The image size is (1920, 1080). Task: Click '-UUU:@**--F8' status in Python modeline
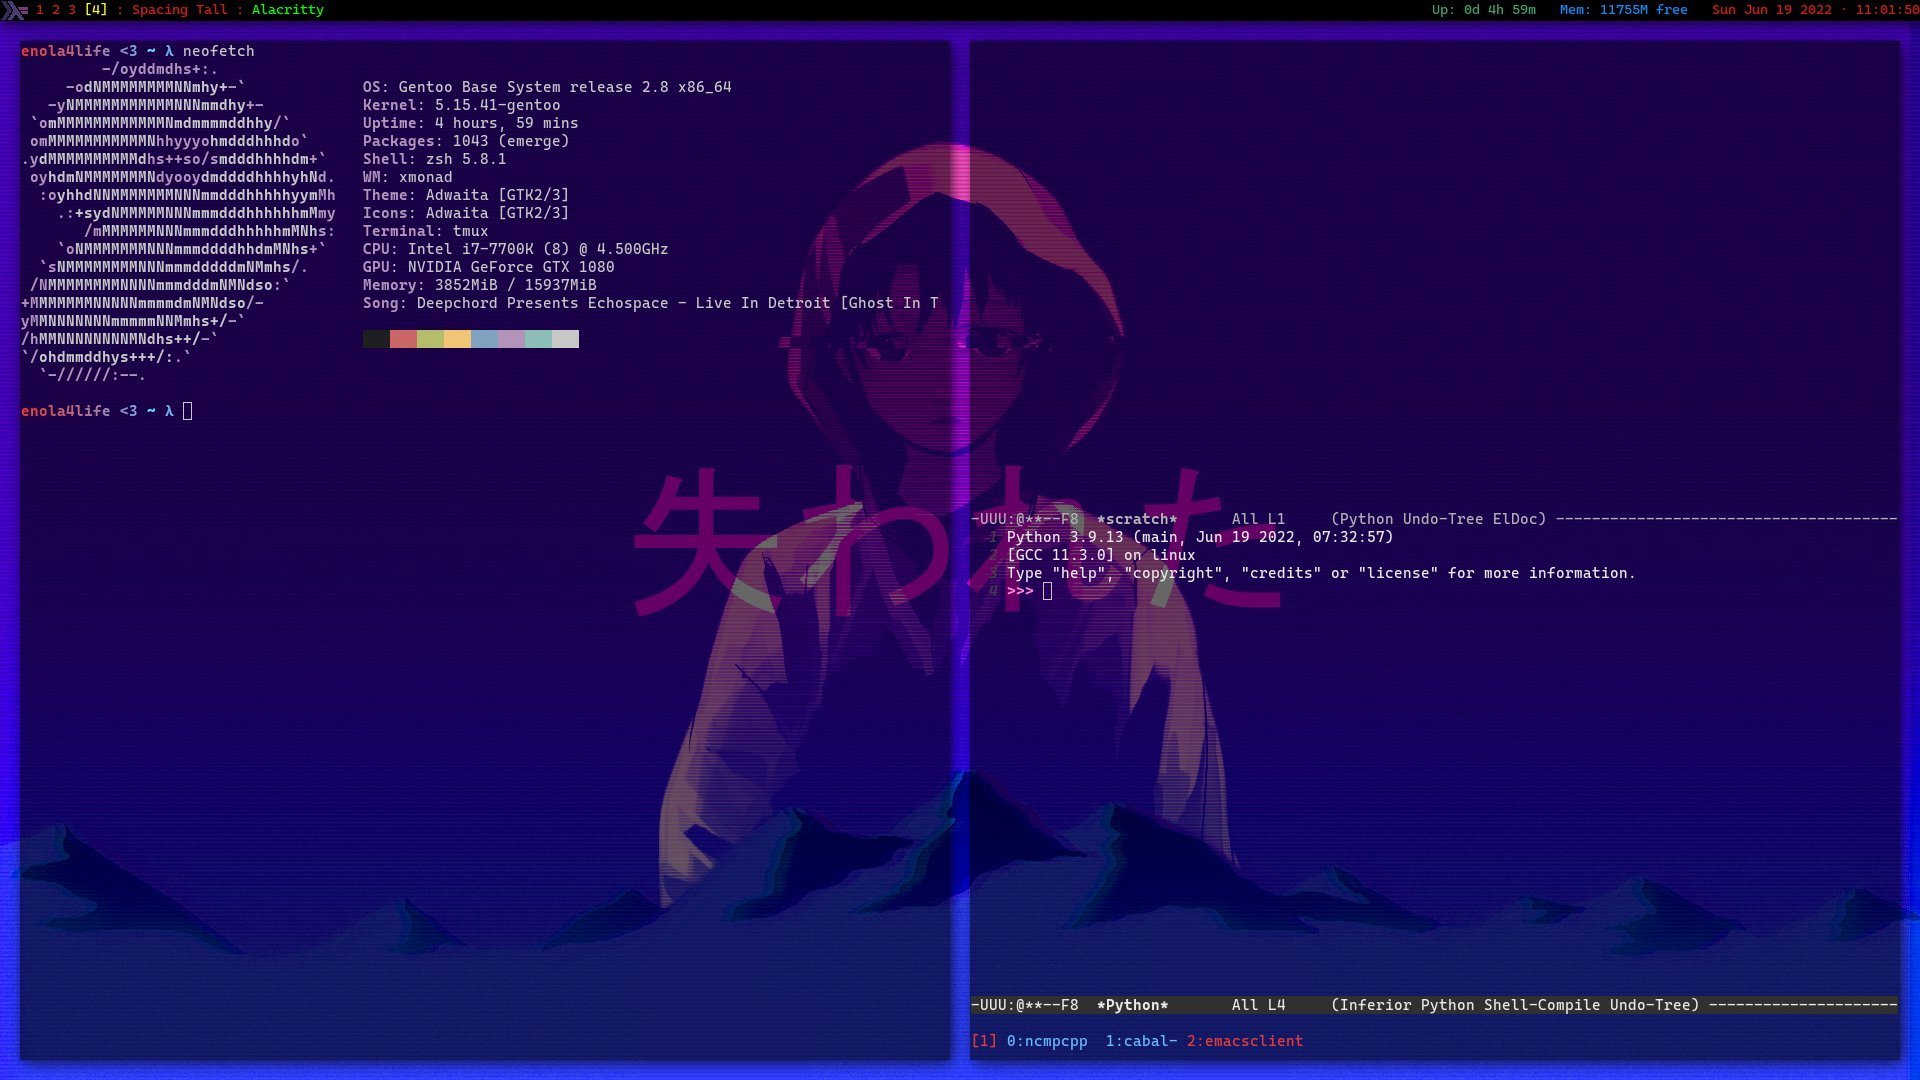pos(1025,1005)
